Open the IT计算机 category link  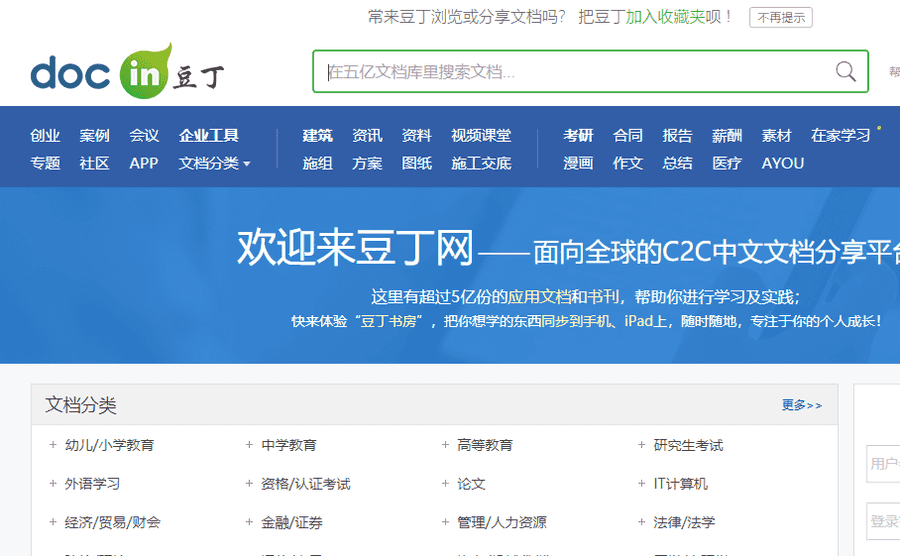click(681, 484)
